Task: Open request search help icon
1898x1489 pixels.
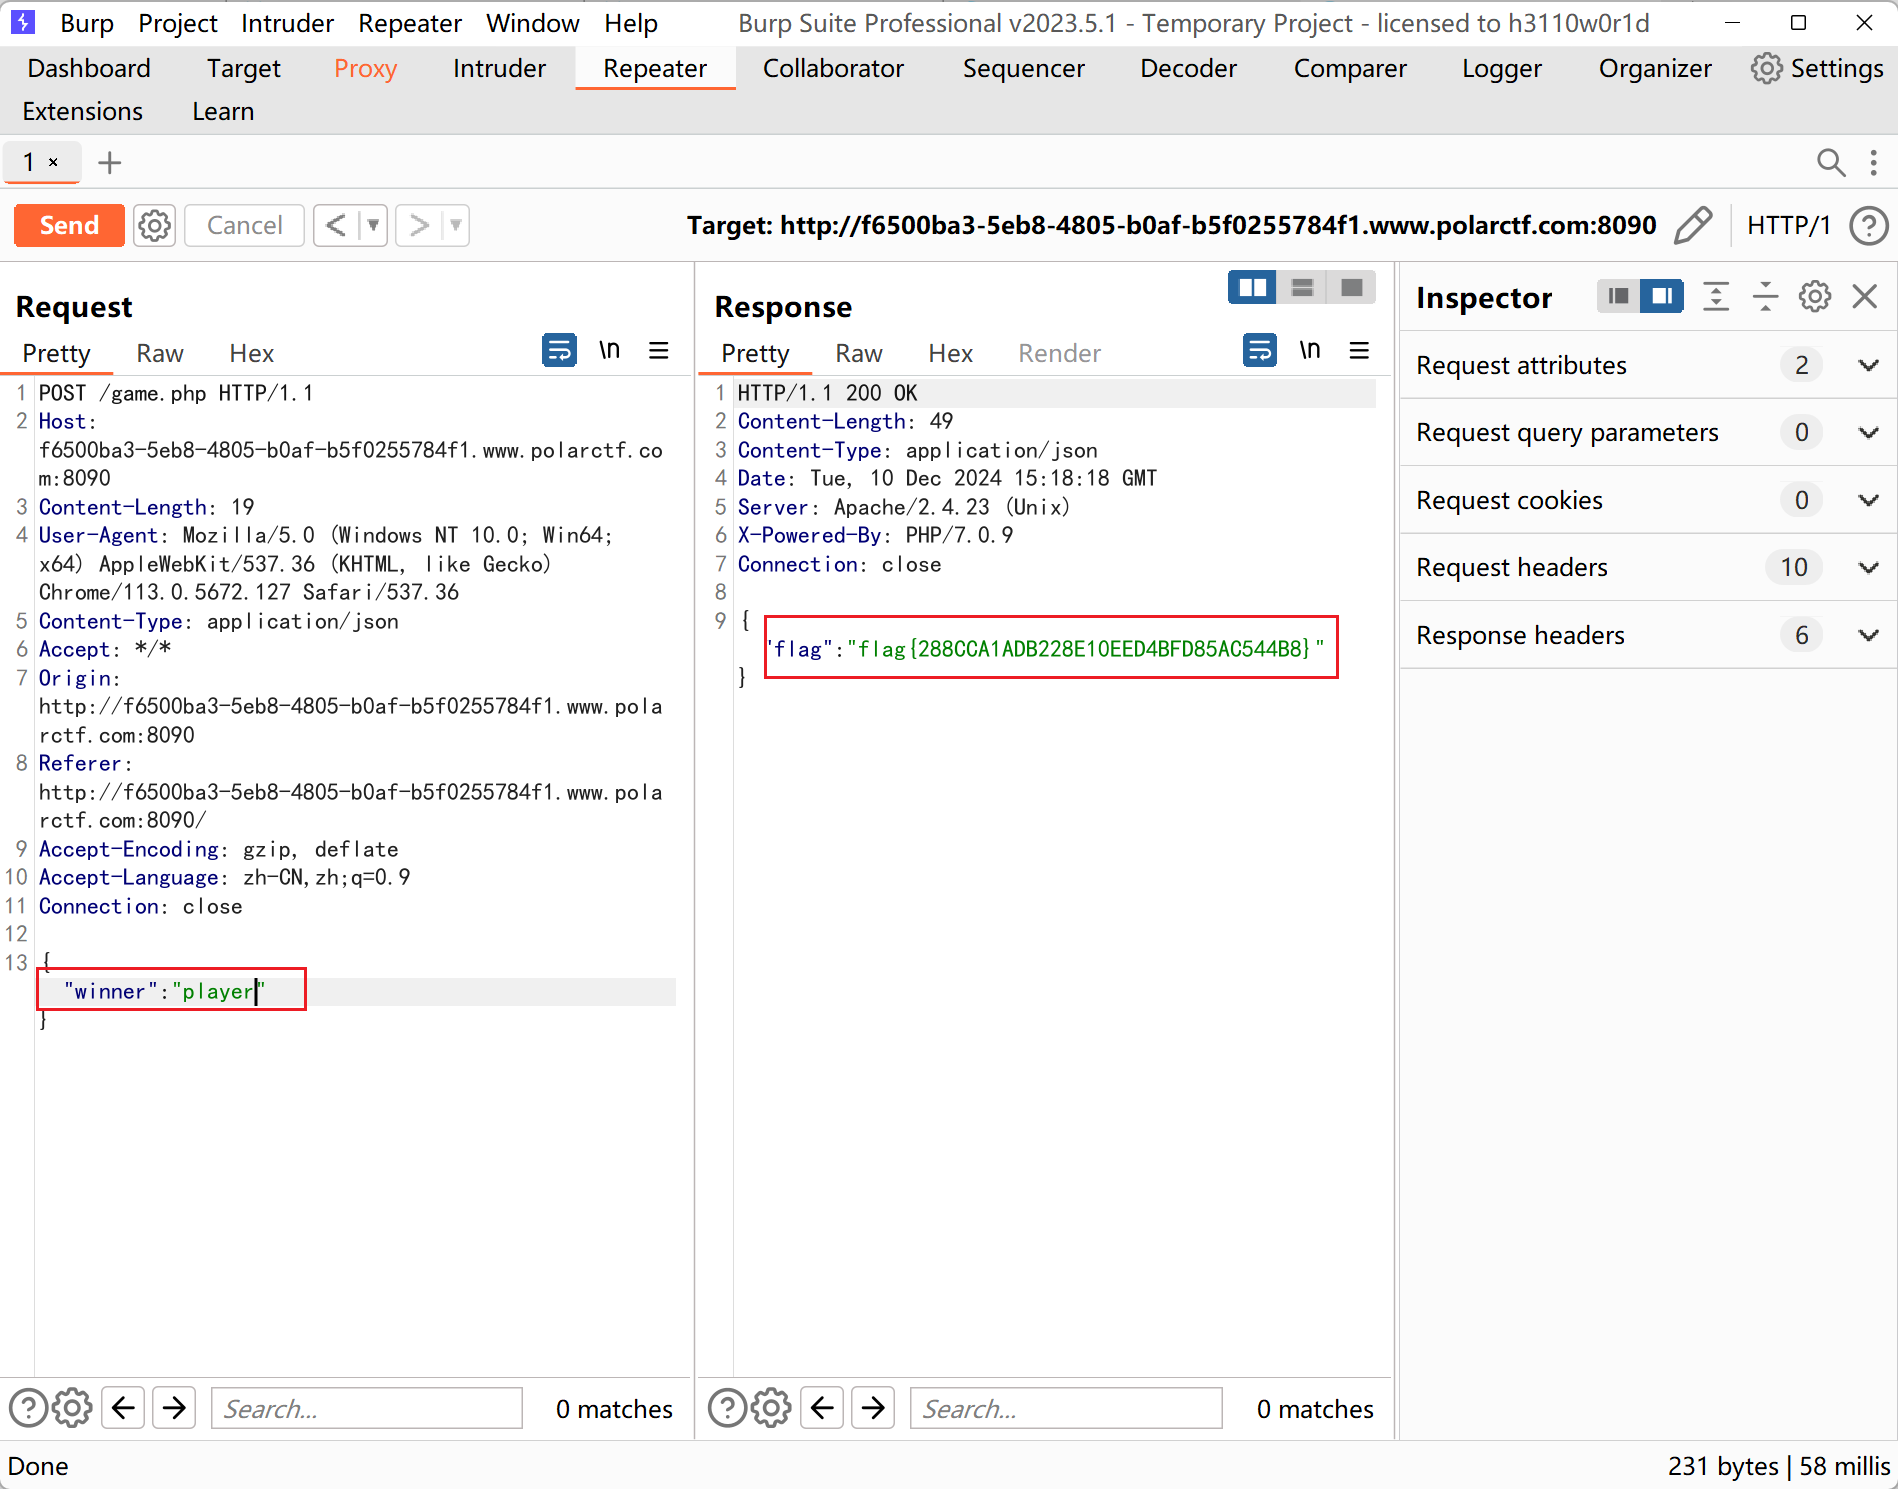Action: [x=28, y=1408]
